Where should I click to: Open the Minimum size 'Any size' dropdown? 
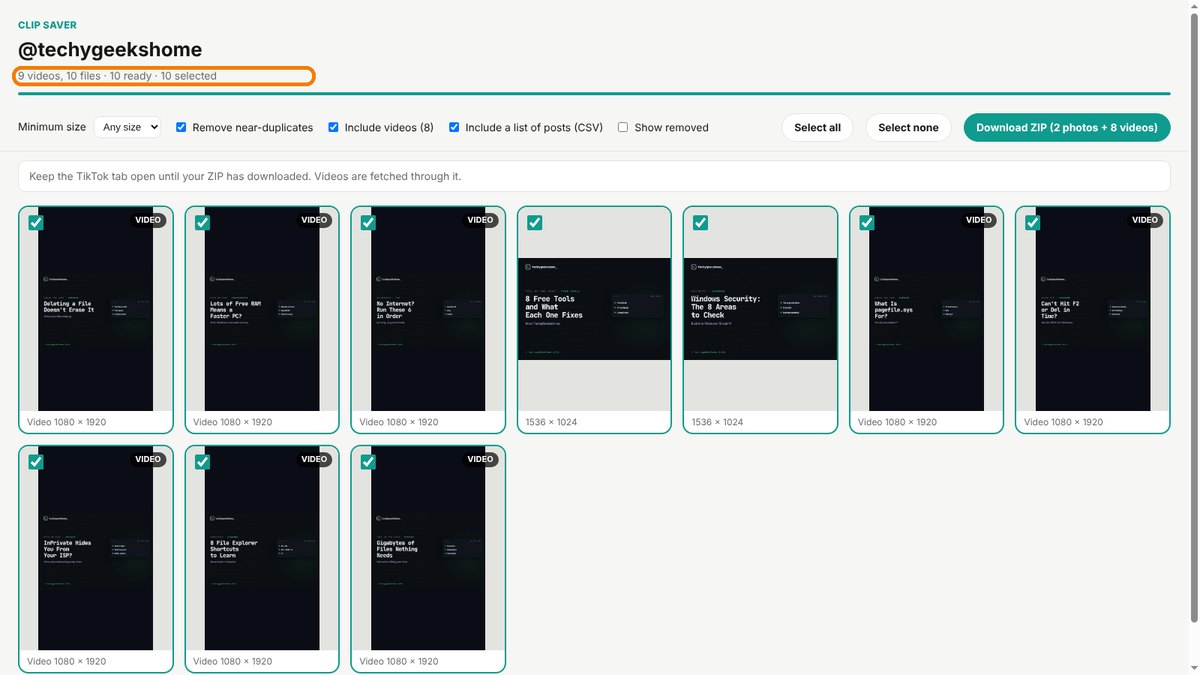coord(128,127)
